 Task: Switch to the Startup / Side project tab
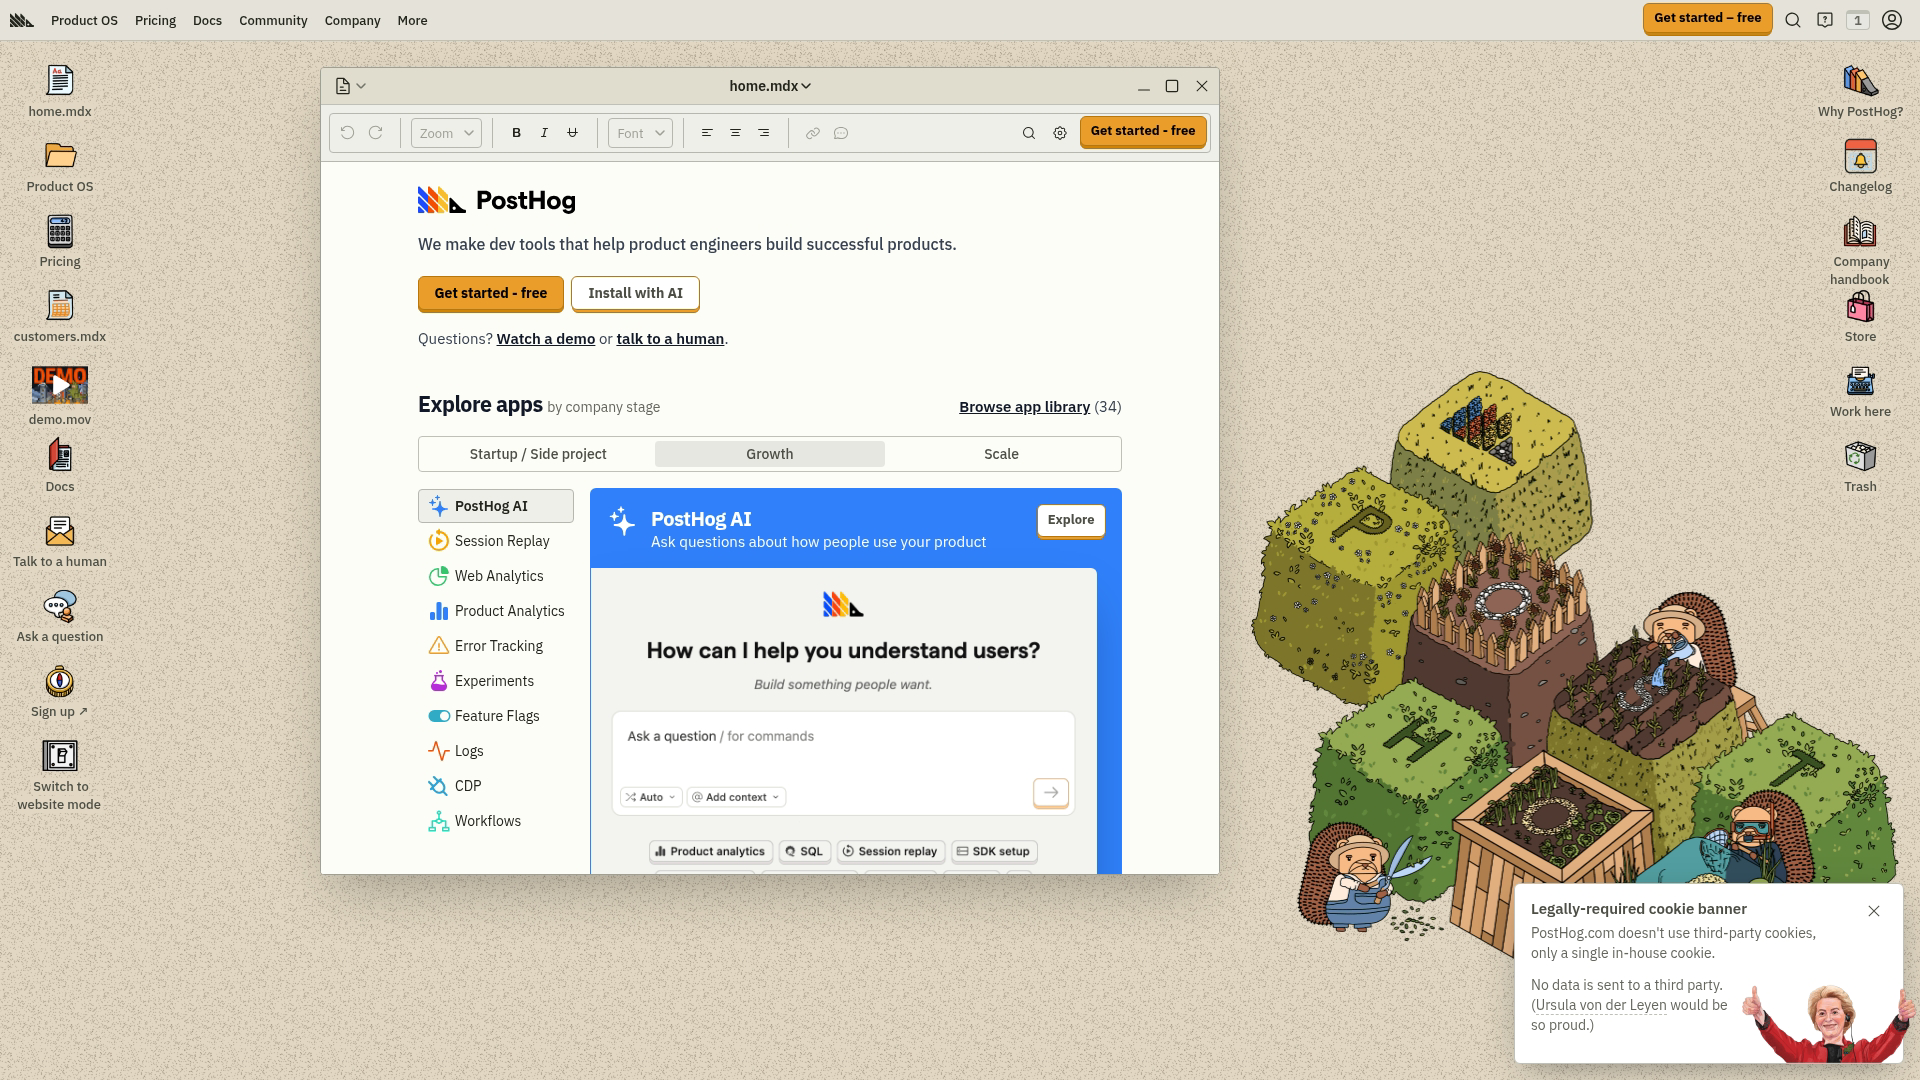[538, 454]
